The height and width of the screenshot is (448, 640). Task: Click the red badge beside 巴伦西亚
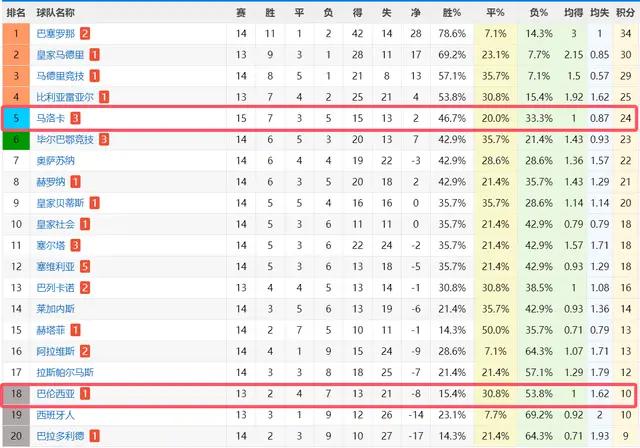pos(84,394)
